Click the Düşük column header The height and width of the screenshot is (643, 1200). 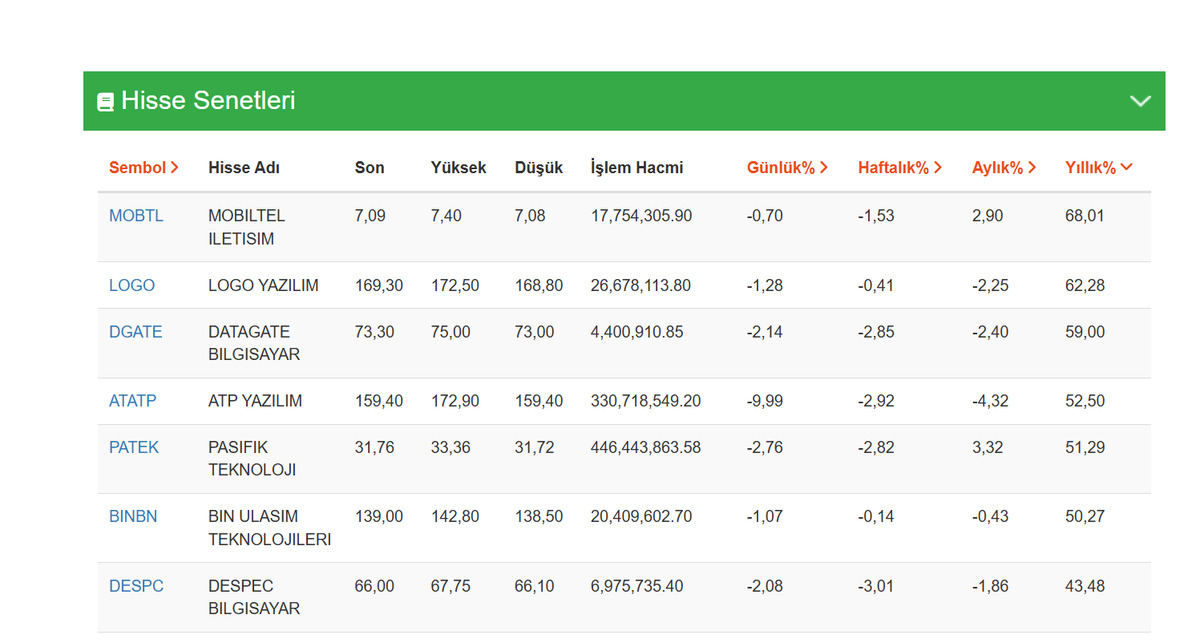point(539,168)
